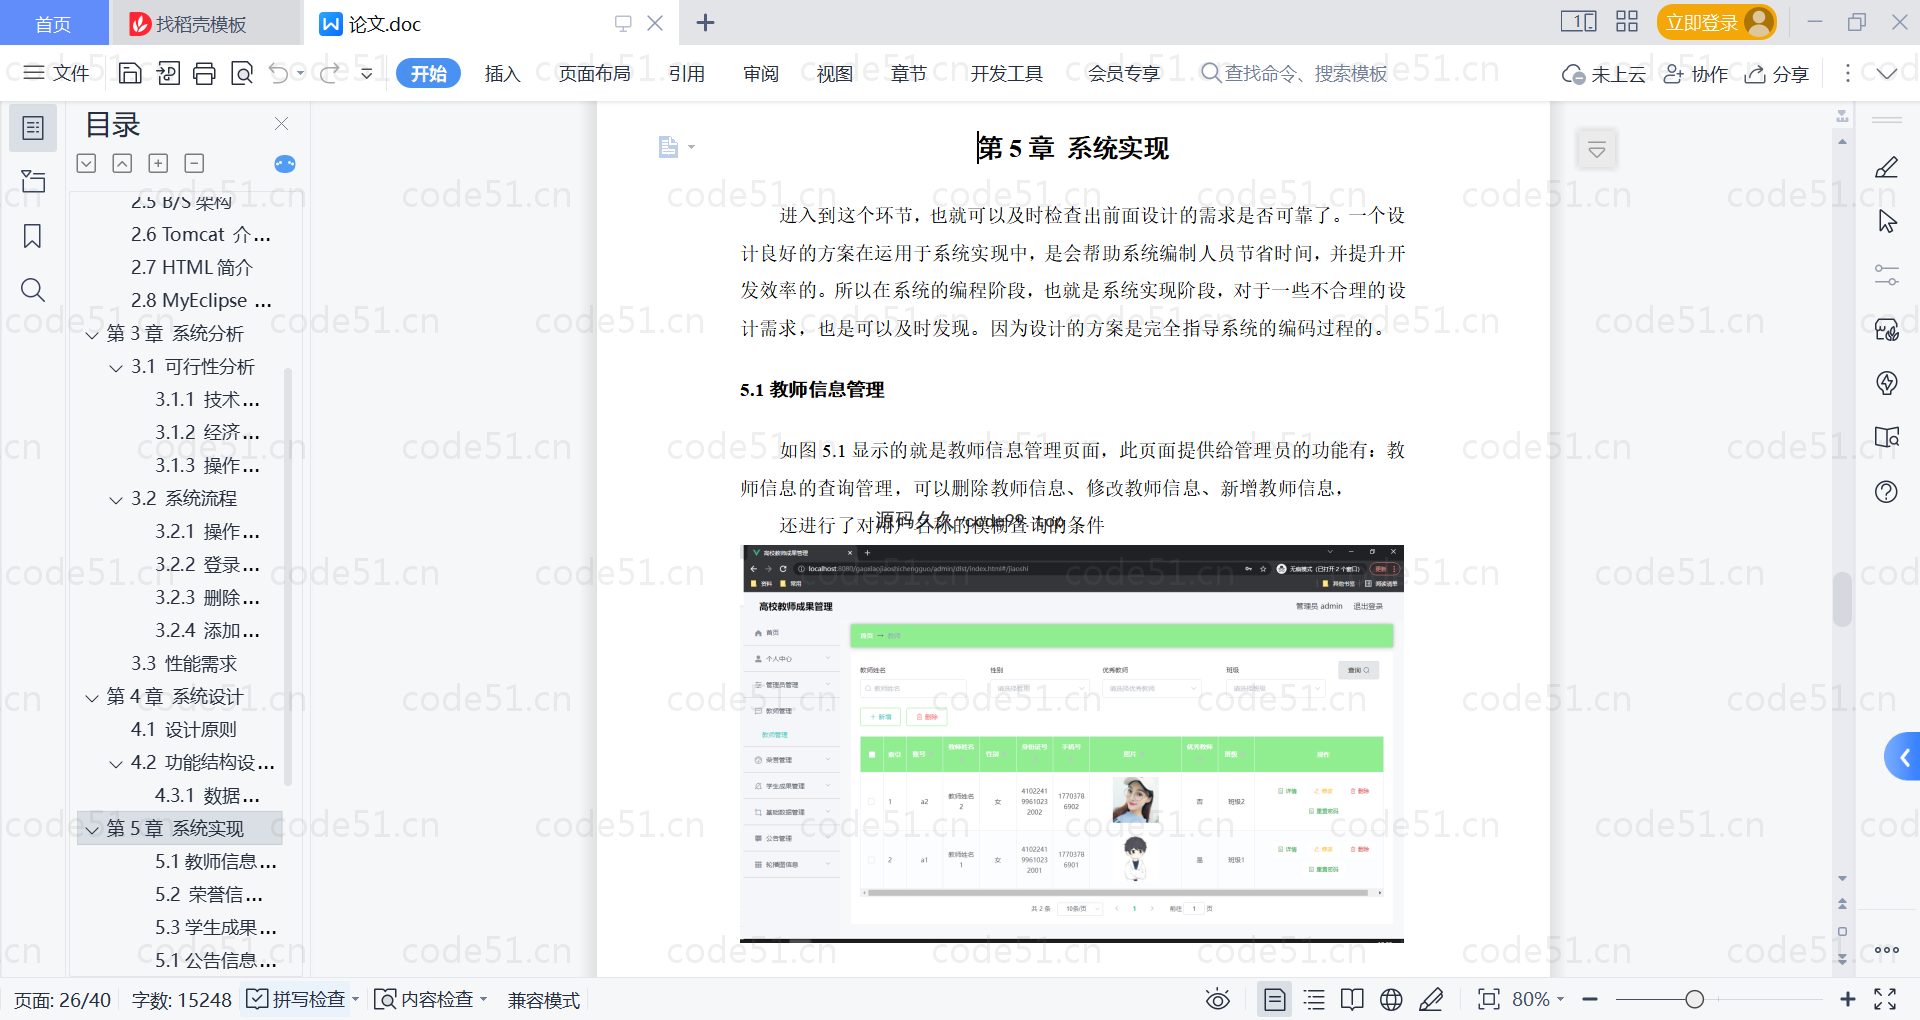This screenshot has width=1920, height=1020.
Task: Enter full screen mode icon
Action: tap(1885, 999)
